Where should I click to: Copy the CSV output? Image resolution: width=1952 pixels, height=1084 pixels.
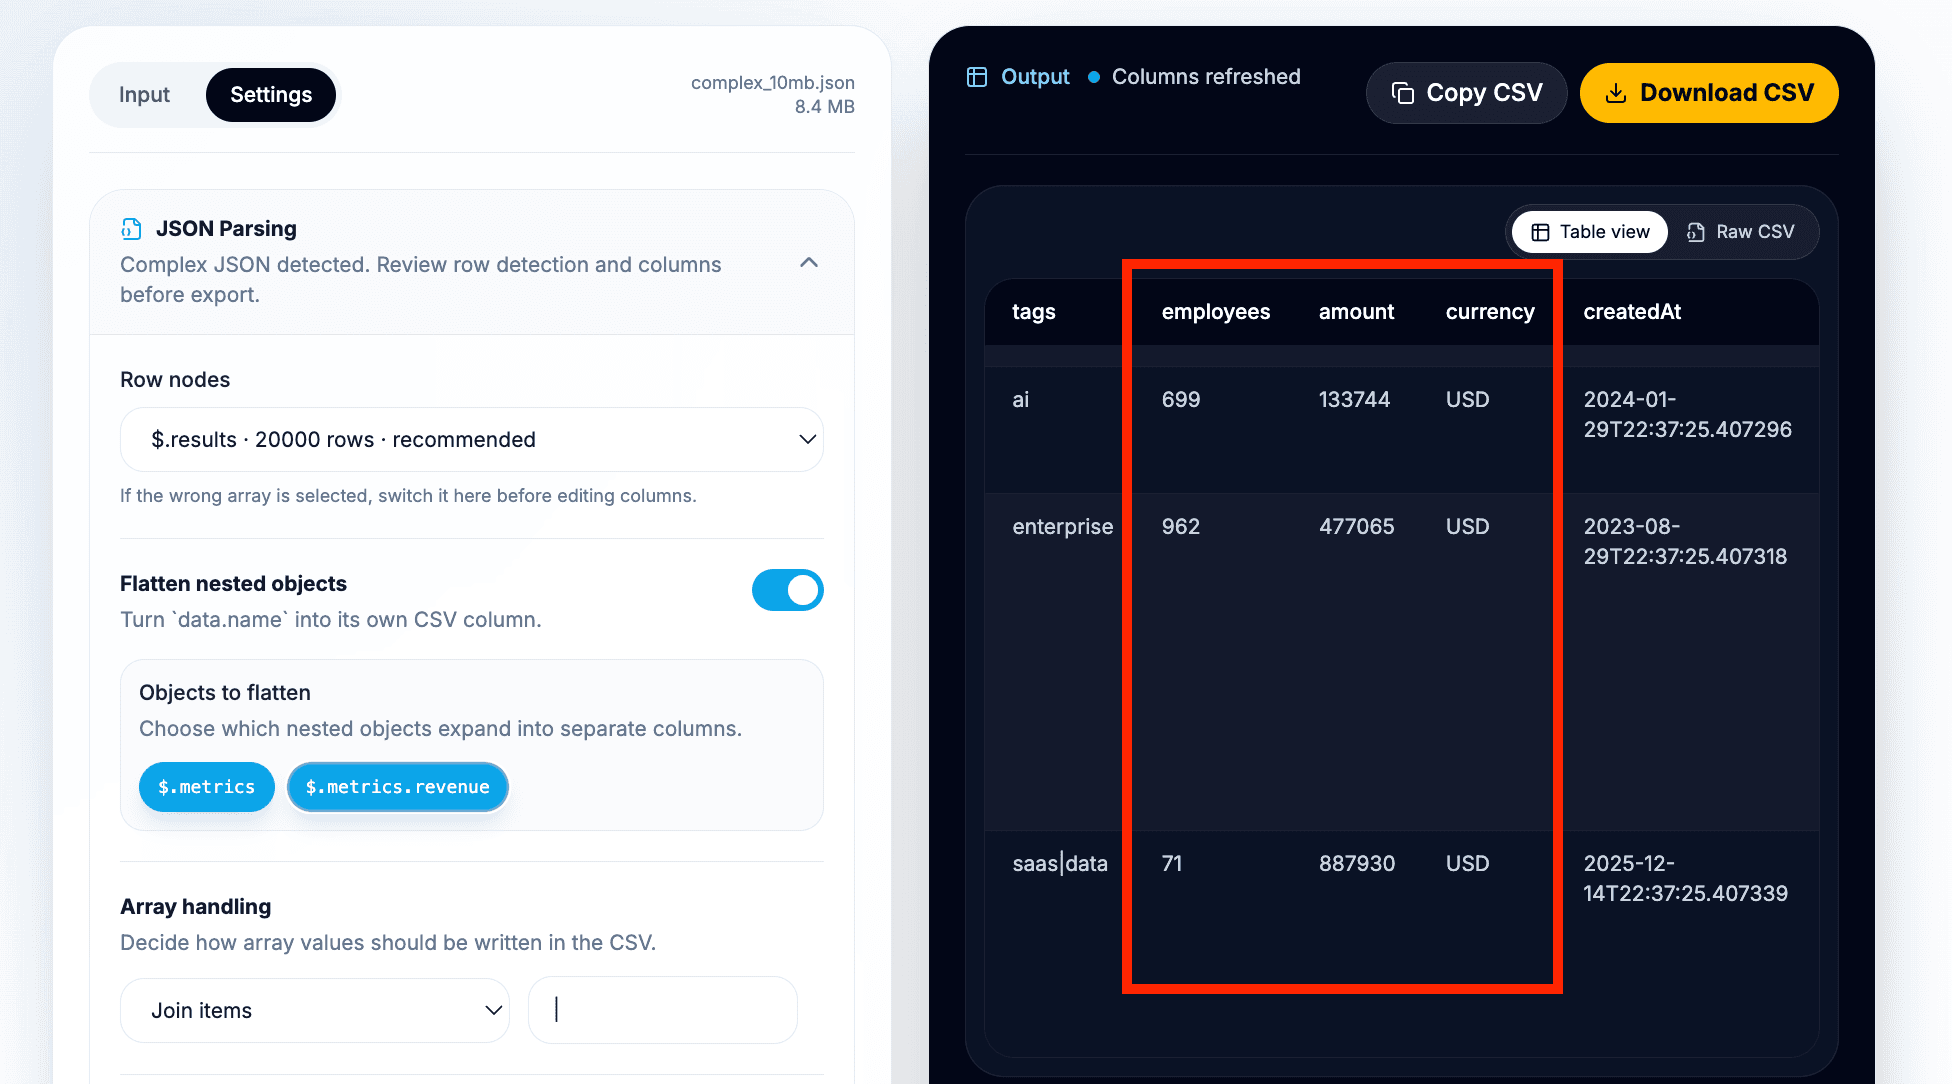coord(1467,93)
